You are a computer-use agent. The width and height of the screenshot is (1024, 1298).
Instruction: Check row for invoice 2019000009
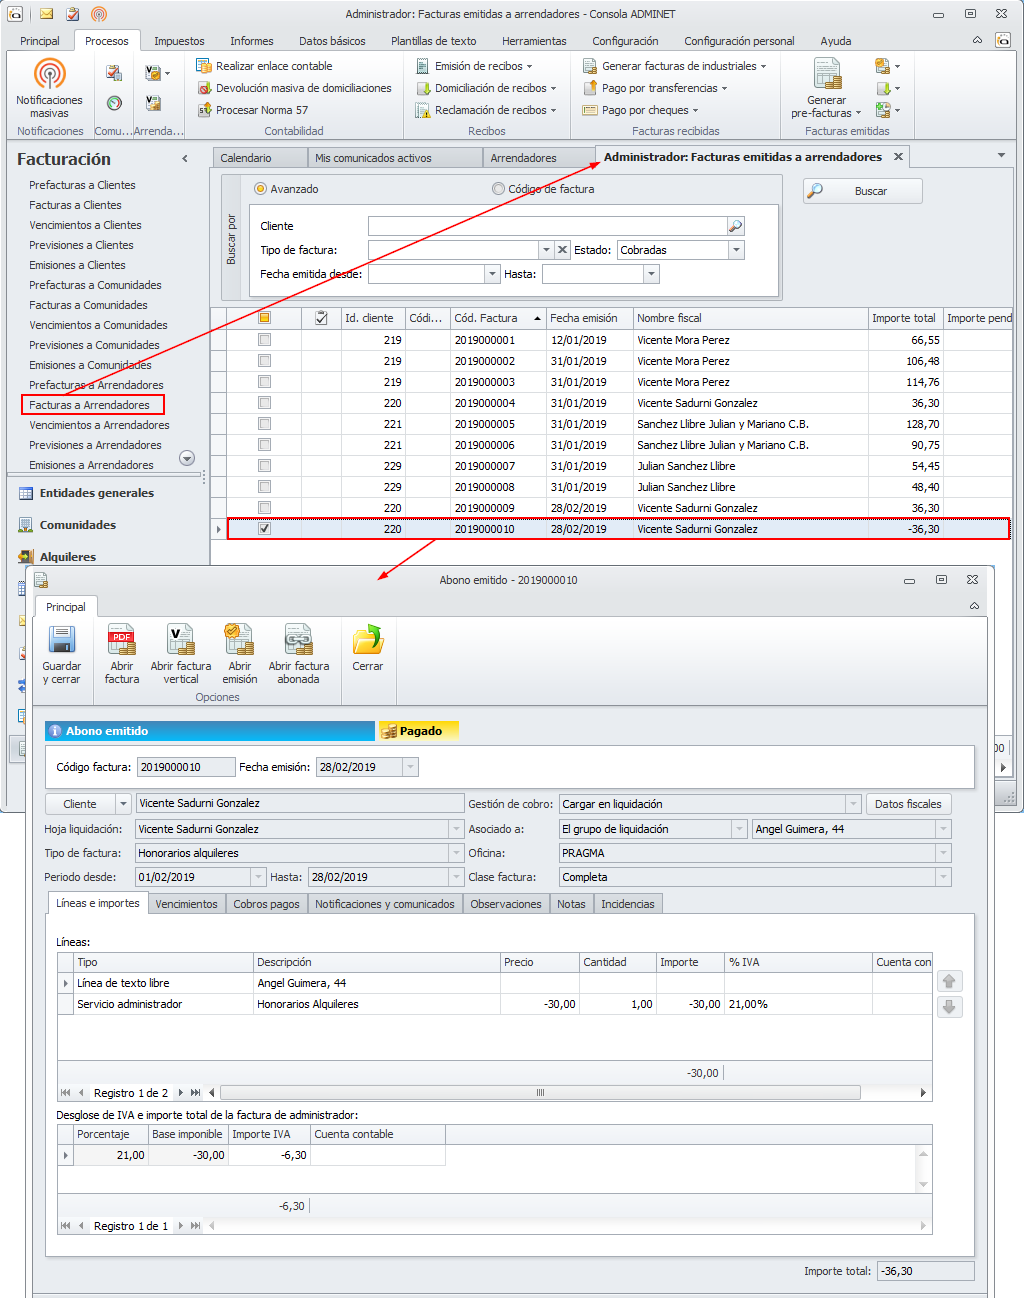(264, 508)
